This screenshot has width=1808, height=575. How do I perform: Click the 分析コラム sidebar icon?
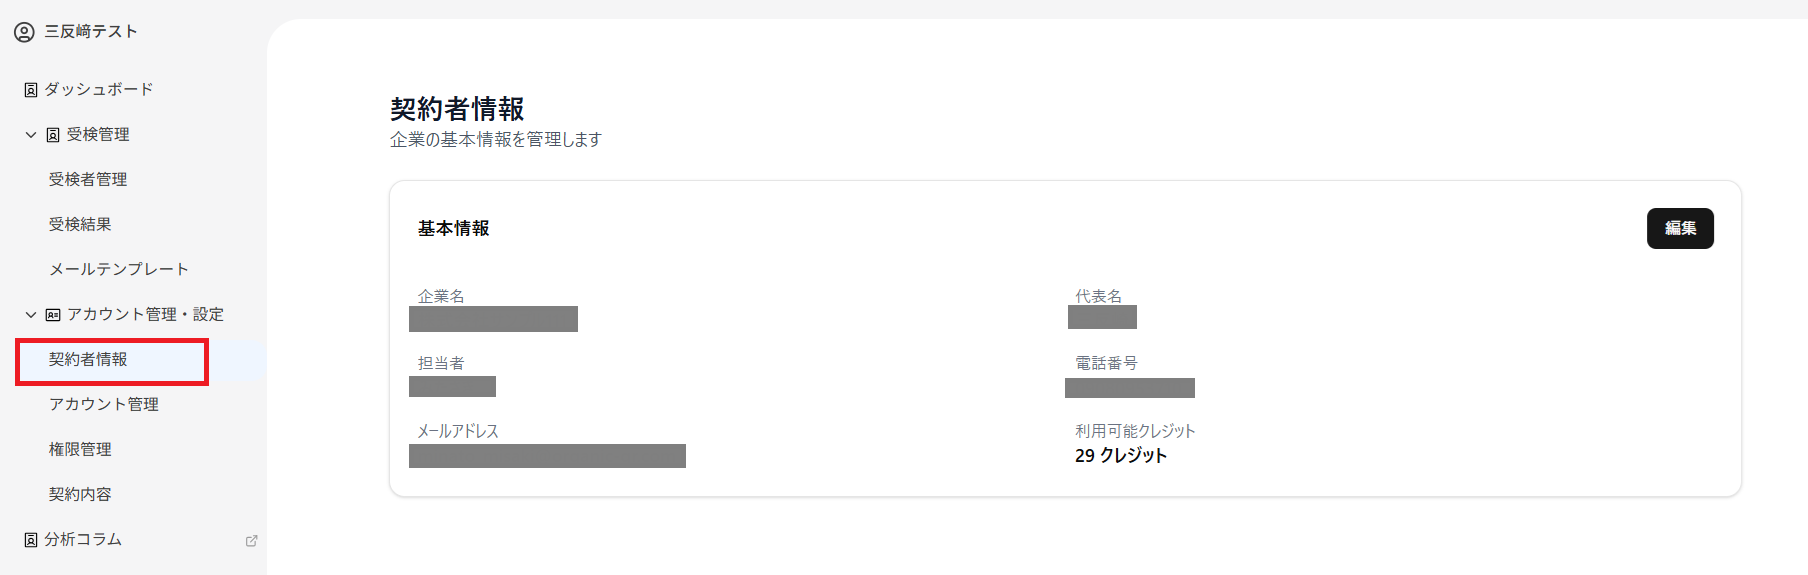31,540
